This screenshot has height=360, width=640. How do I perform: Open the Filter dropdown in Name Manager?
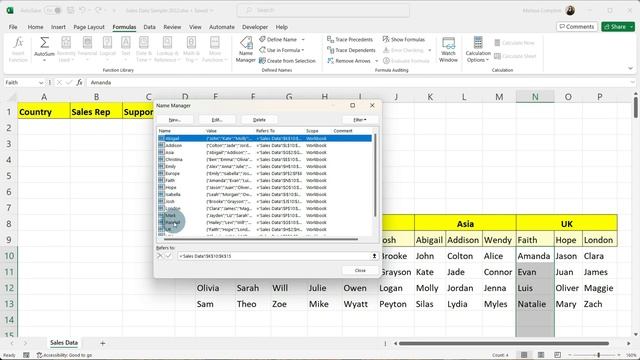pyautogui.click(x=360, y=120)
